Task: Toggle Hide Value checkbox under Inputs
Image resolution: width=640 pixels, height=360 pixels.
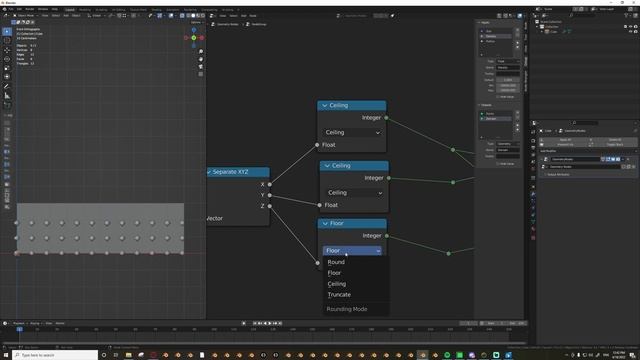Action: pos(498,97)
